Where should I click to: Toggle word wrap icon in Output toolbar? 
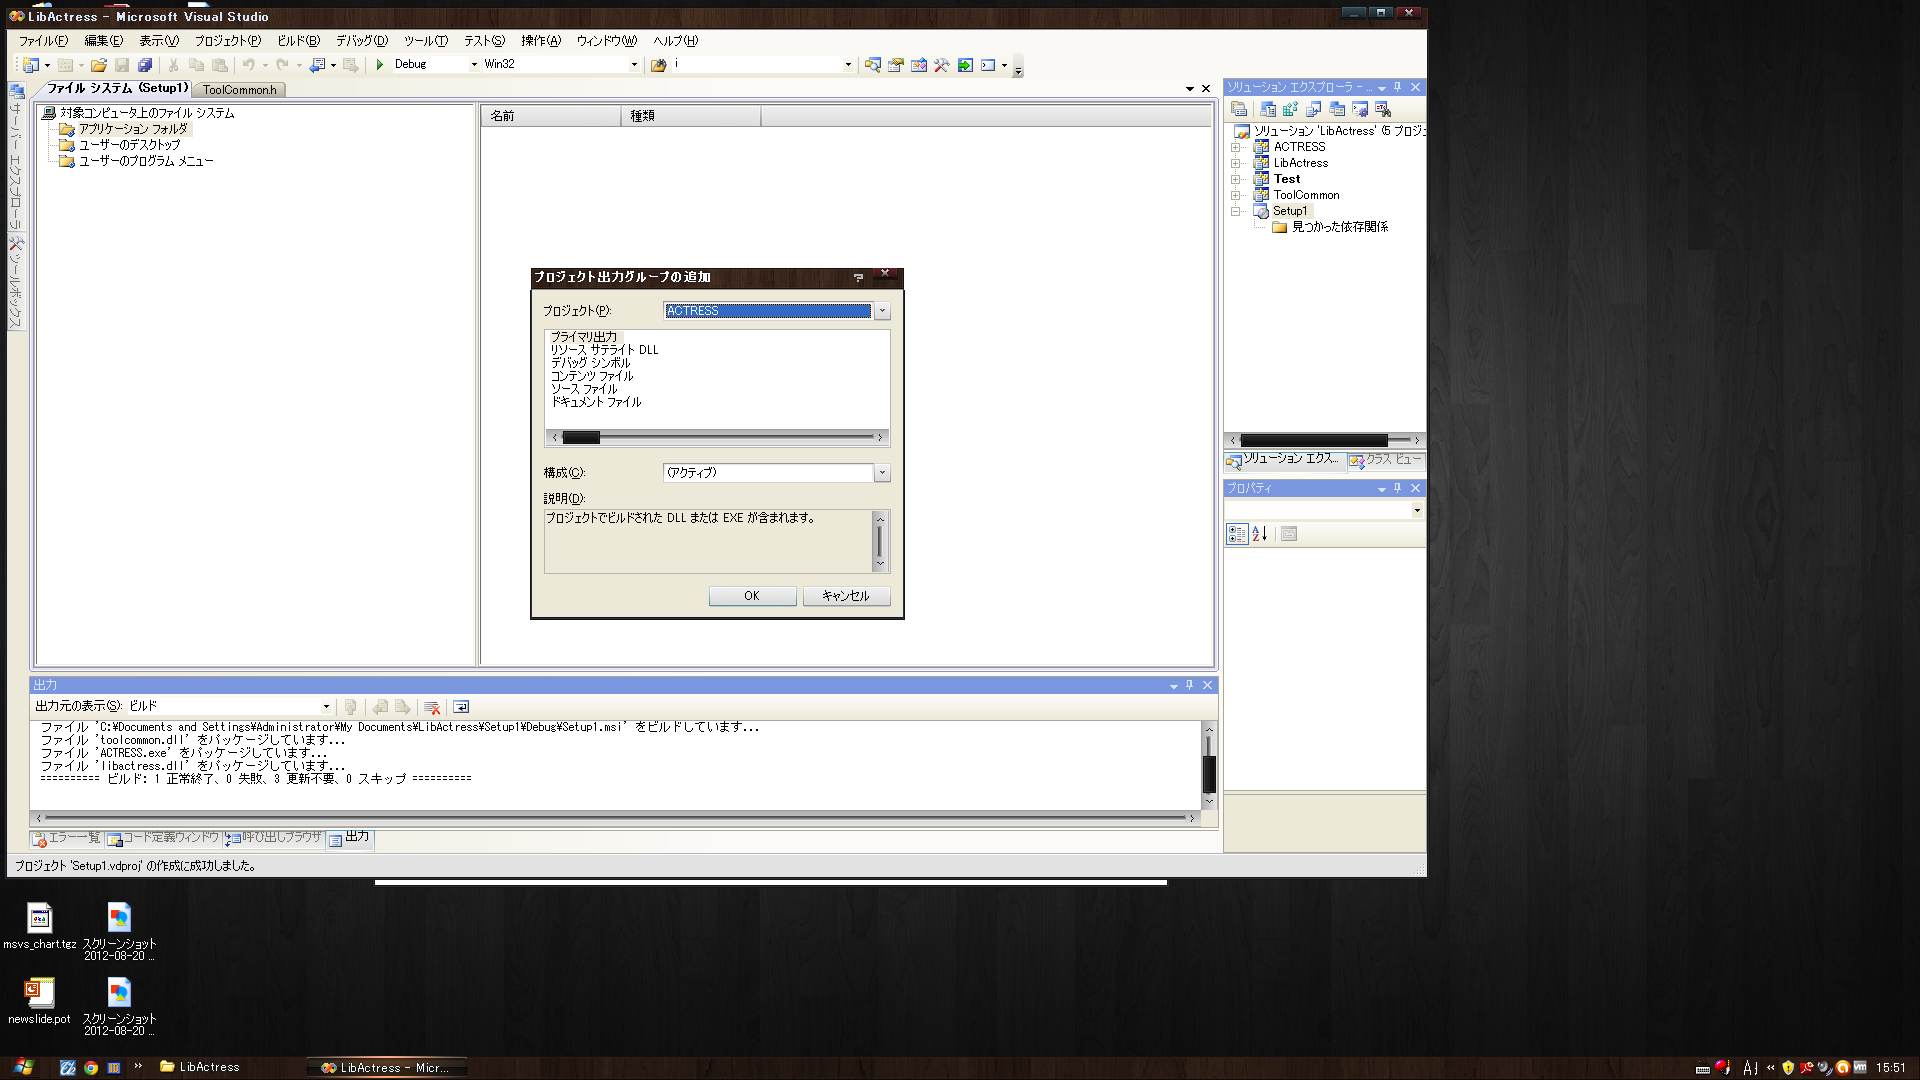(x=461, y=707)
